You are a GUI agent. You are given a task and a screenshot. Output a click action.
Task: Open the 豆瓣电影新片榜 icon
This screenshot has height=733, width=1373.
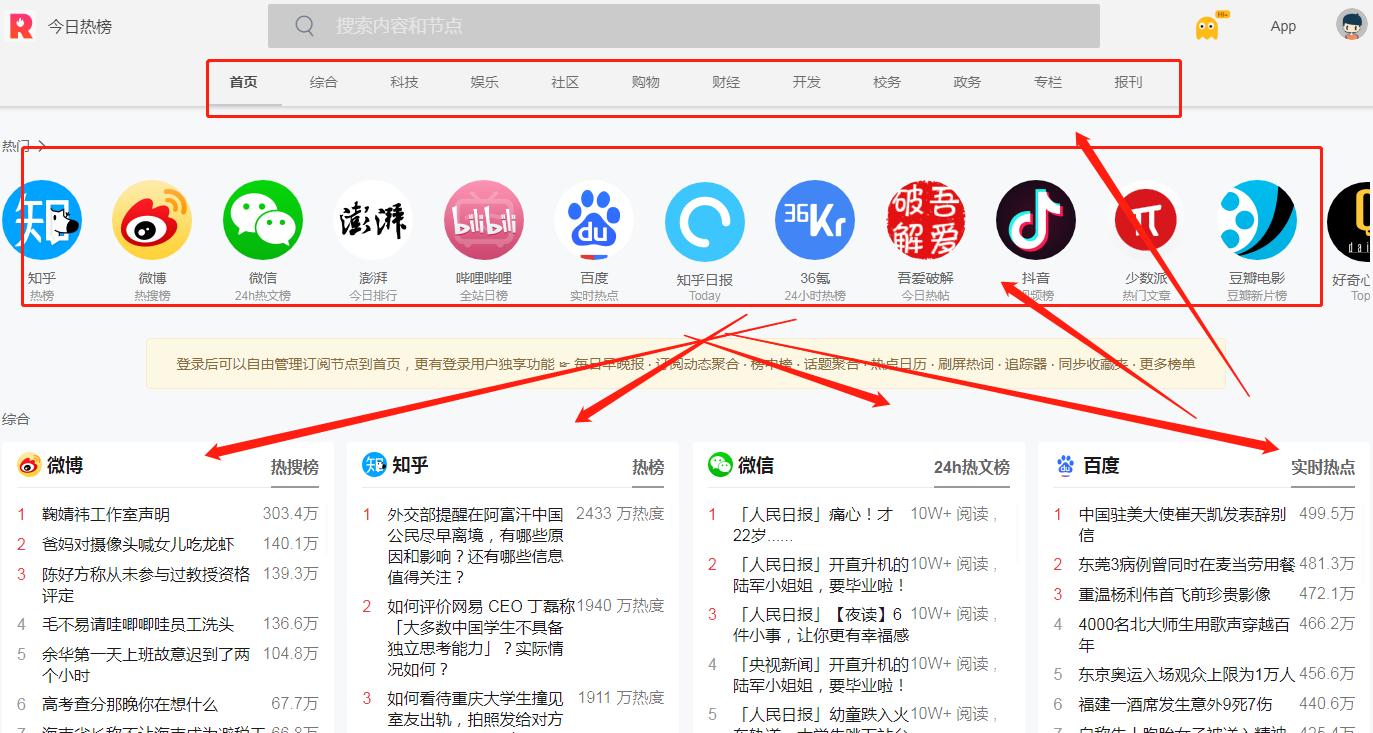tap(1256, 220)
